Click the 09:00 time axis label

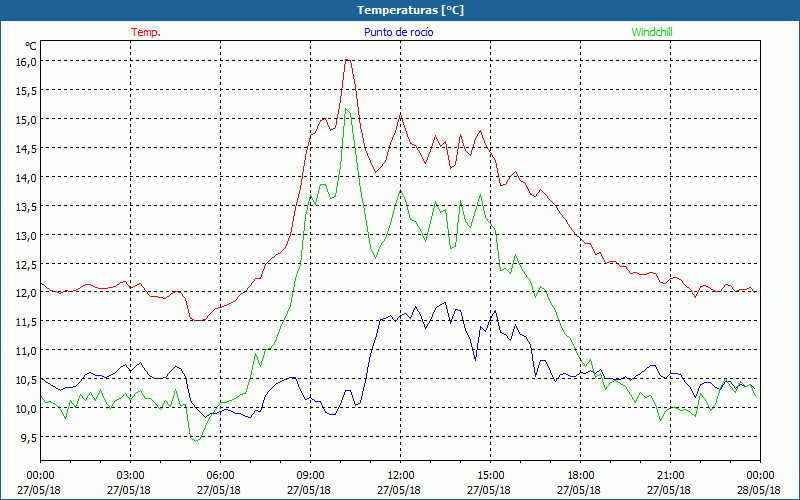click(x=311, y=476)
